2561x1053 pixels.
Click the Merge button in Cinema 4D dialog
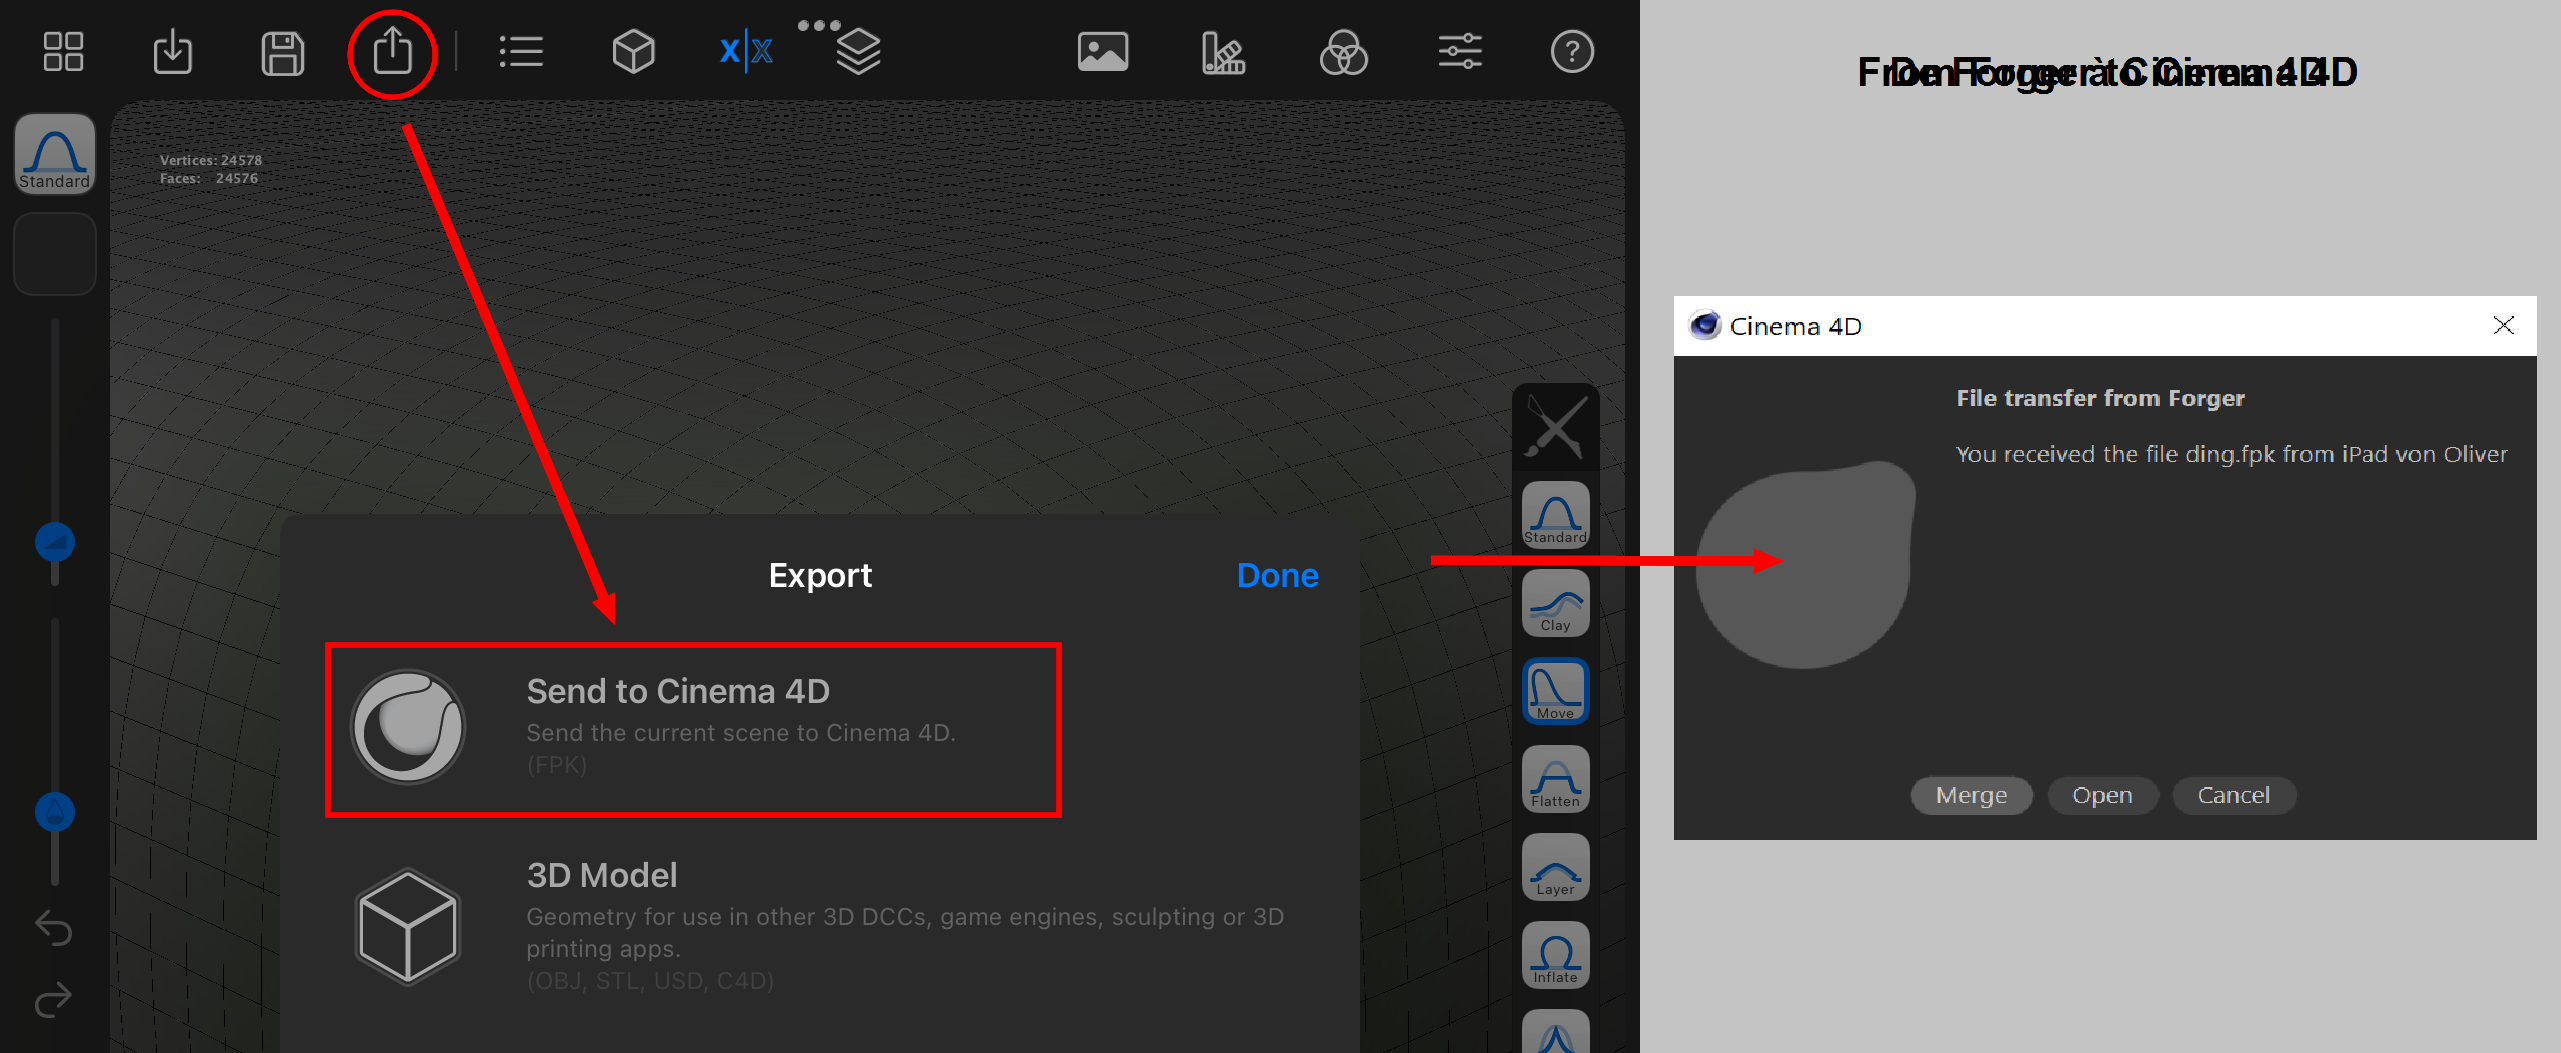(1971, 795)
